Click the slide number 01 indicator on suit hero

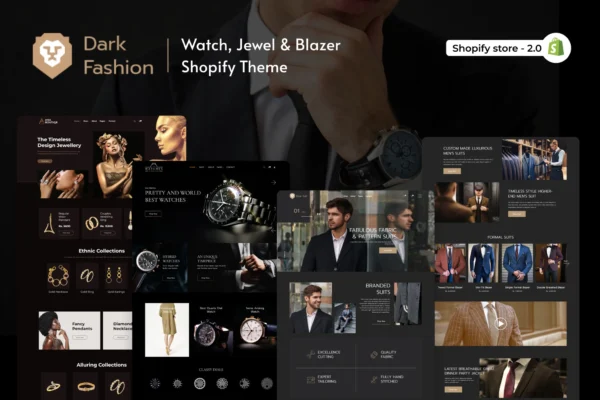[297, 211]
